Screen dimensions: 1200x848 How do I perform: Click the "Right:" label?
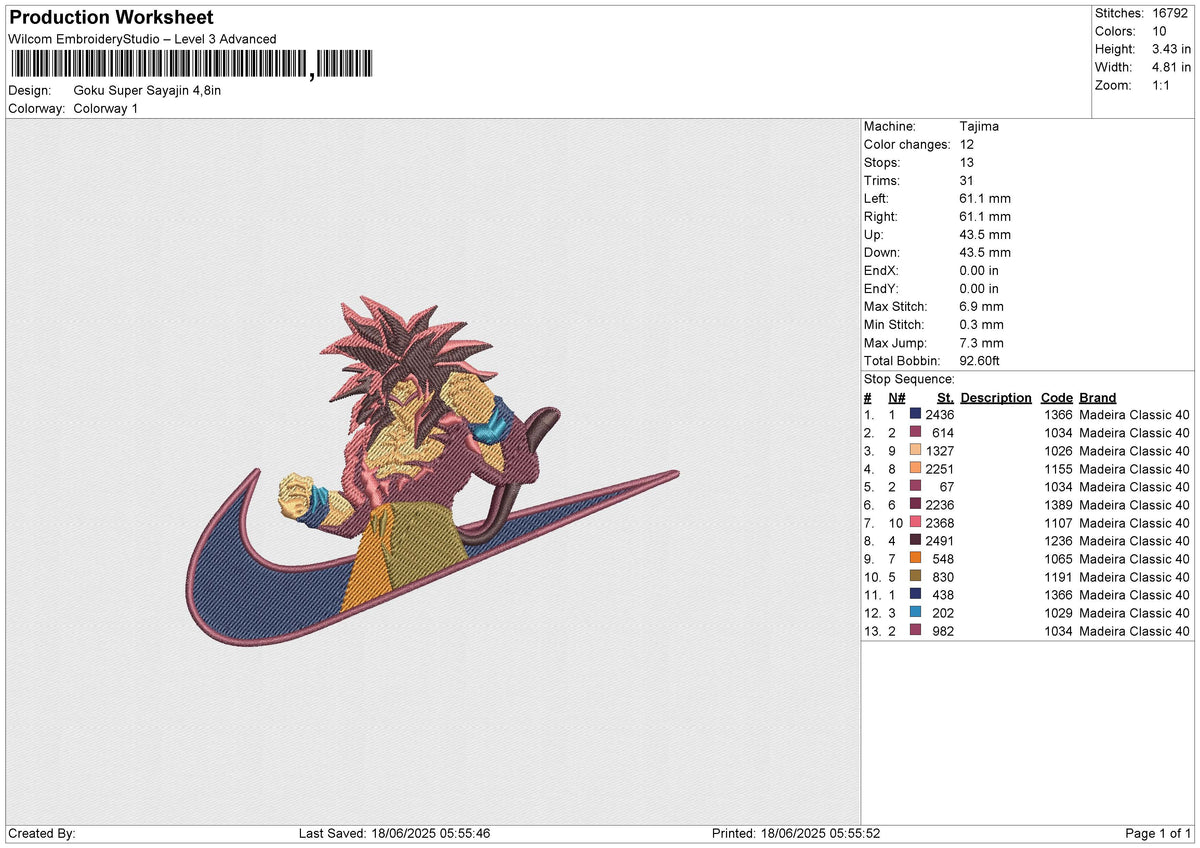[x=881, y=216]
